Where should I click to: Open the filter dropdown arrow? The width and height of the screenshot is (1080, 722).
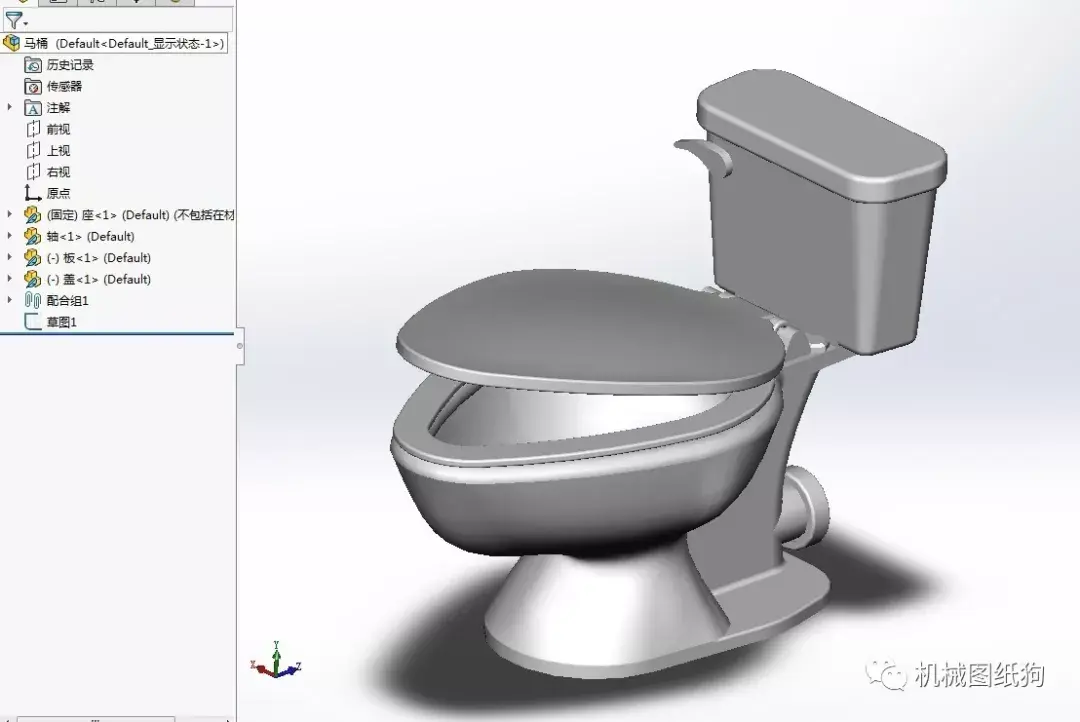tap(26, 24)
